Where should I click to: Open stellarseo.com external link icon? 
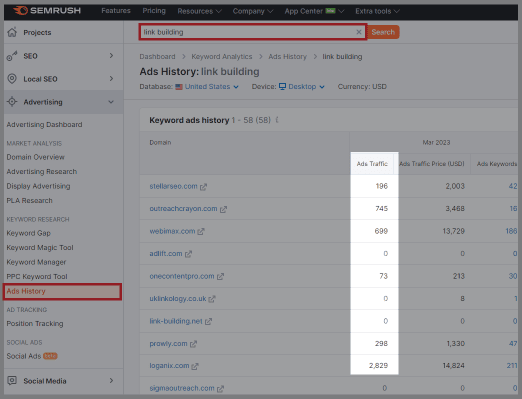click(x=203, y=187)
